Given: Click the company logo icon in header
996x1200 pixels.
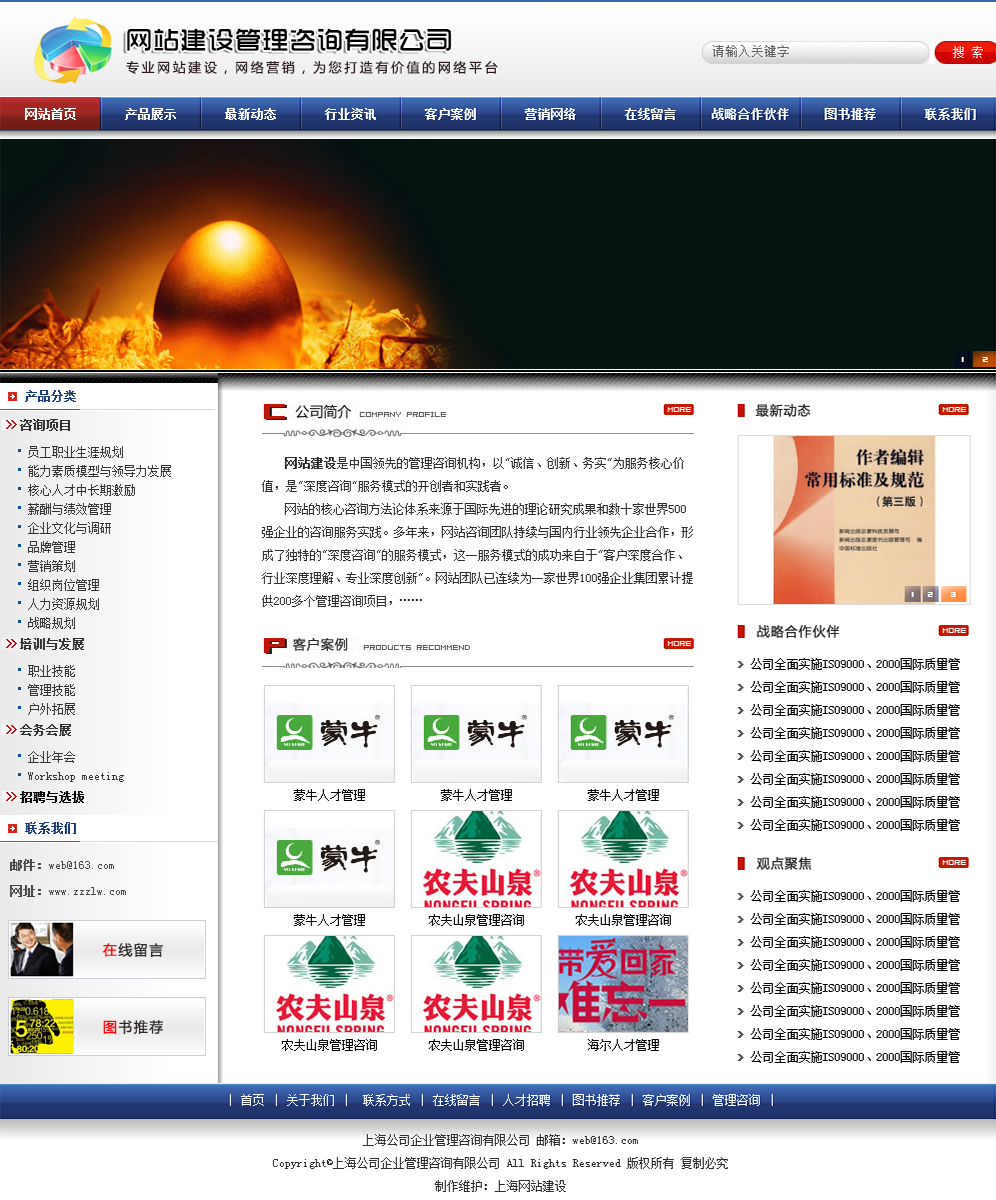Looking at the screenshot, I should (73, 51).
